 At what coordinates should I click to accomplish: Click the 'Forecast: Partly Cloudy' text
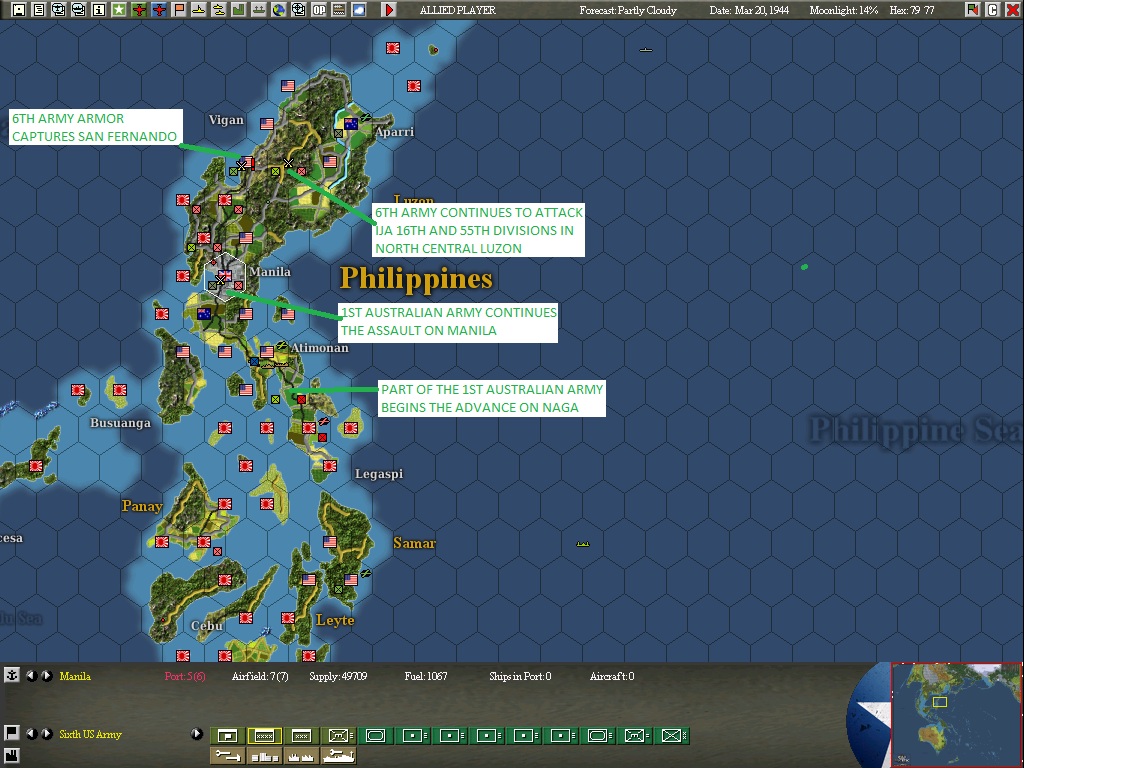(628, 10)
